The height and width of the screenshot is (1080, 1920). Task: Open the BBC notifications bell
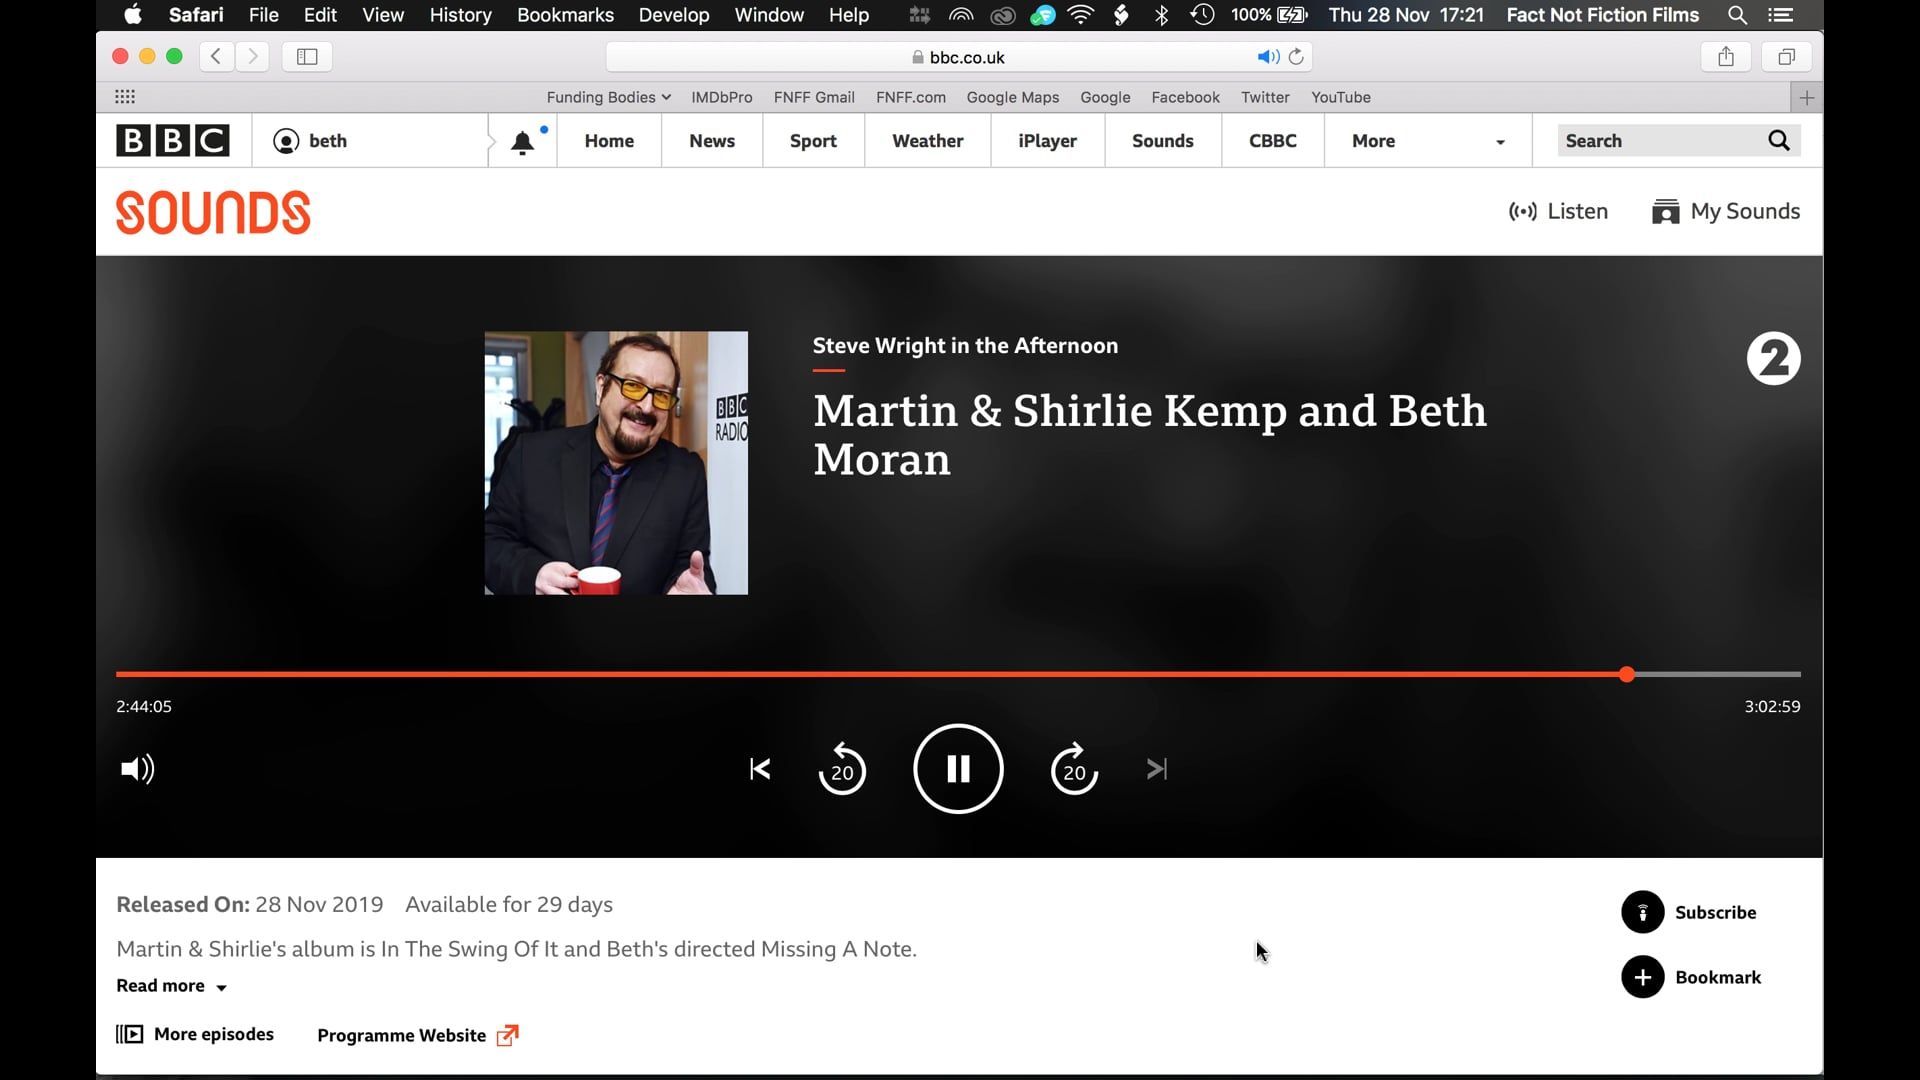coord(522,142)
